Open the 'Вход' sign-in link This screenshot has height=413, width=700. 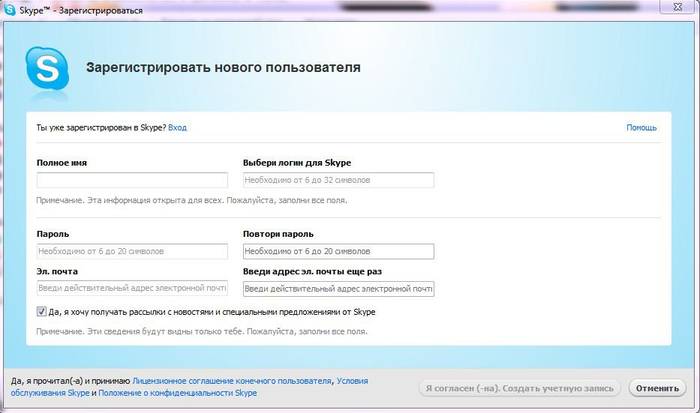177,128
